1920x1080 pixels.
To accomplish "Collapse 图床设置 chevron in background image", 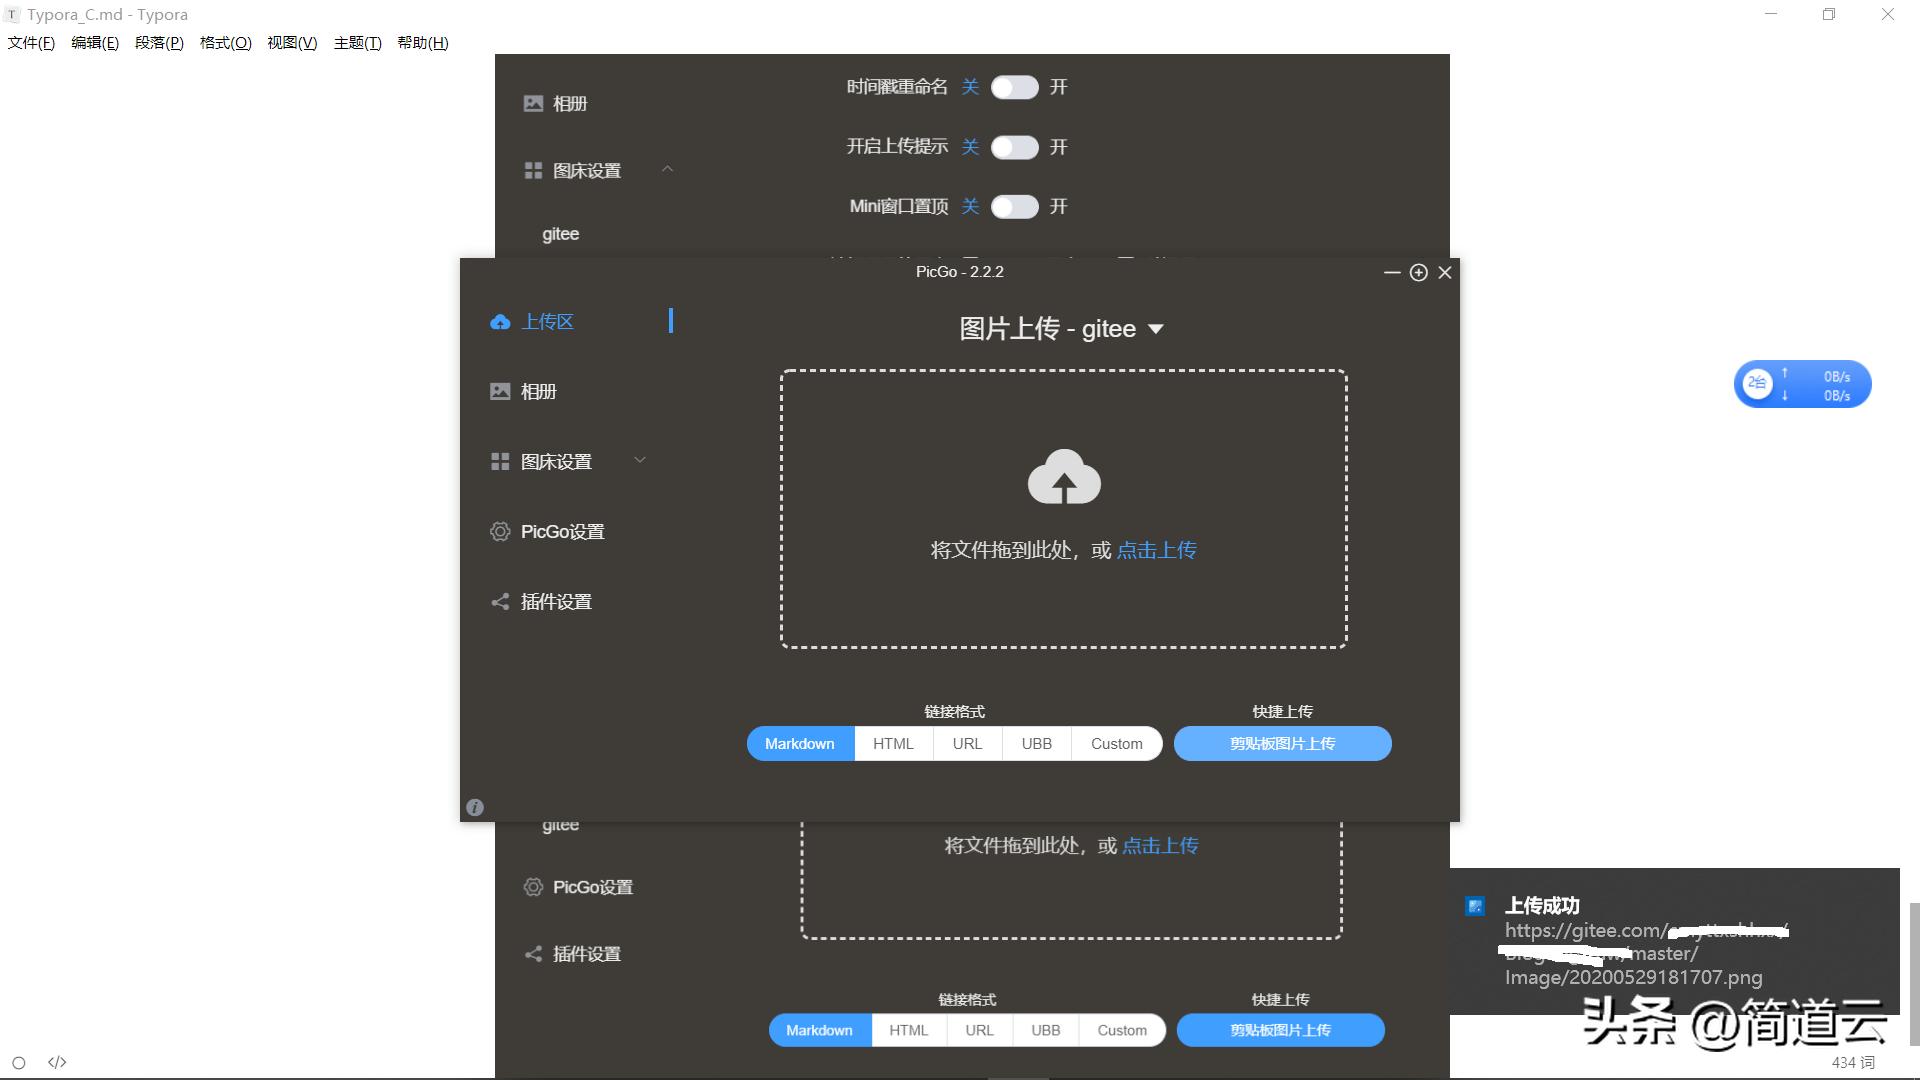I will tap(667, 169).
